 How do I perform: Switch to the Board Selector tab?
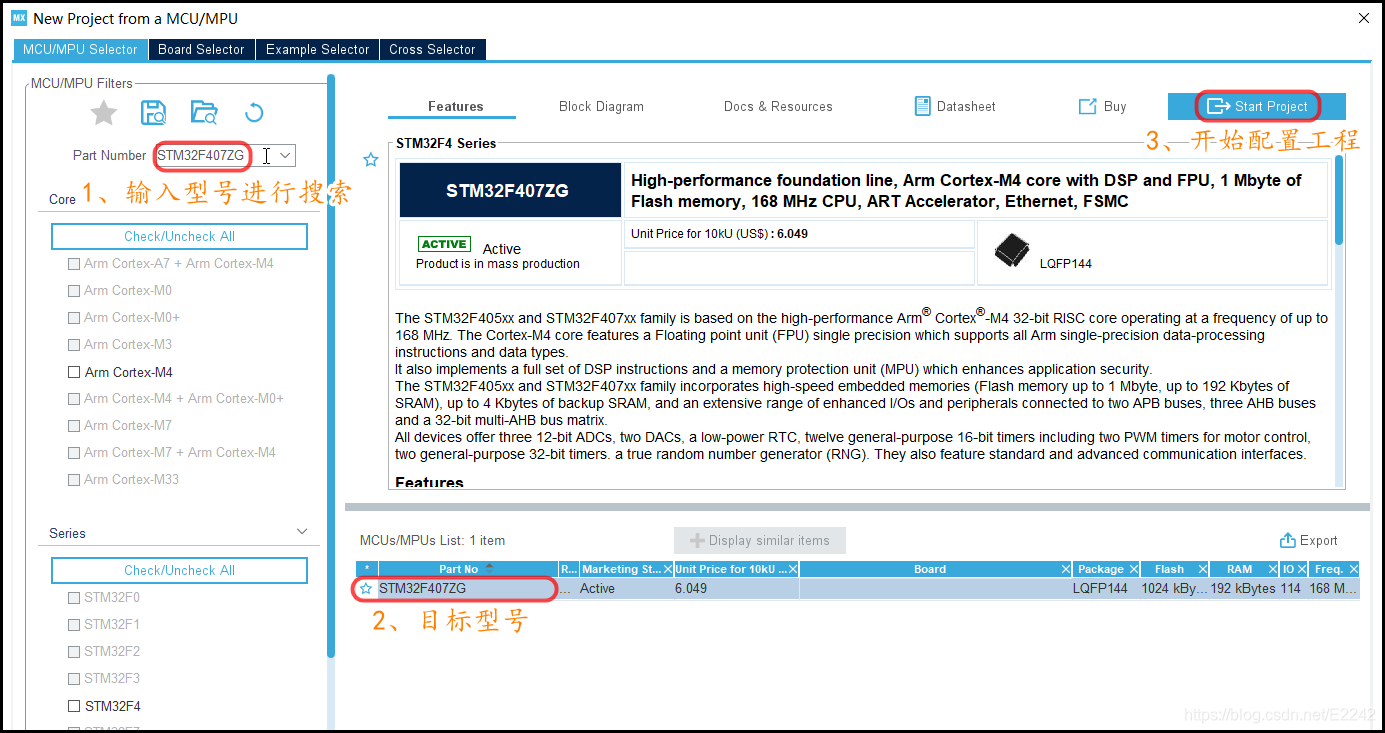click(x=201, y=49)
